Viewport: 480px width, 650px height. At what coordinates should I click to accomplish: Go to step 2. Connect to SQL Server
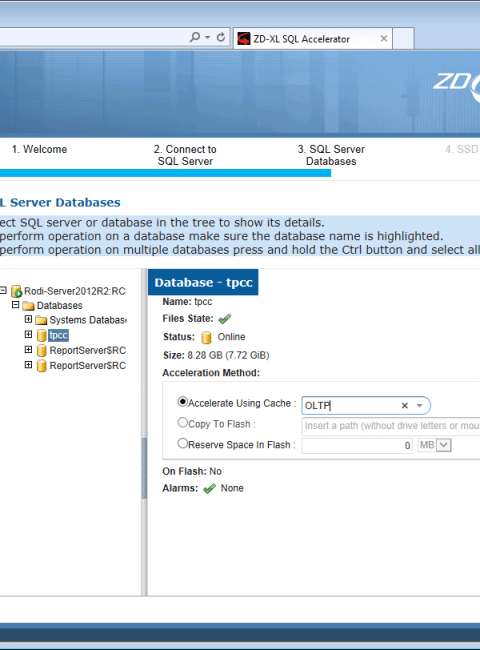[185, 155]
